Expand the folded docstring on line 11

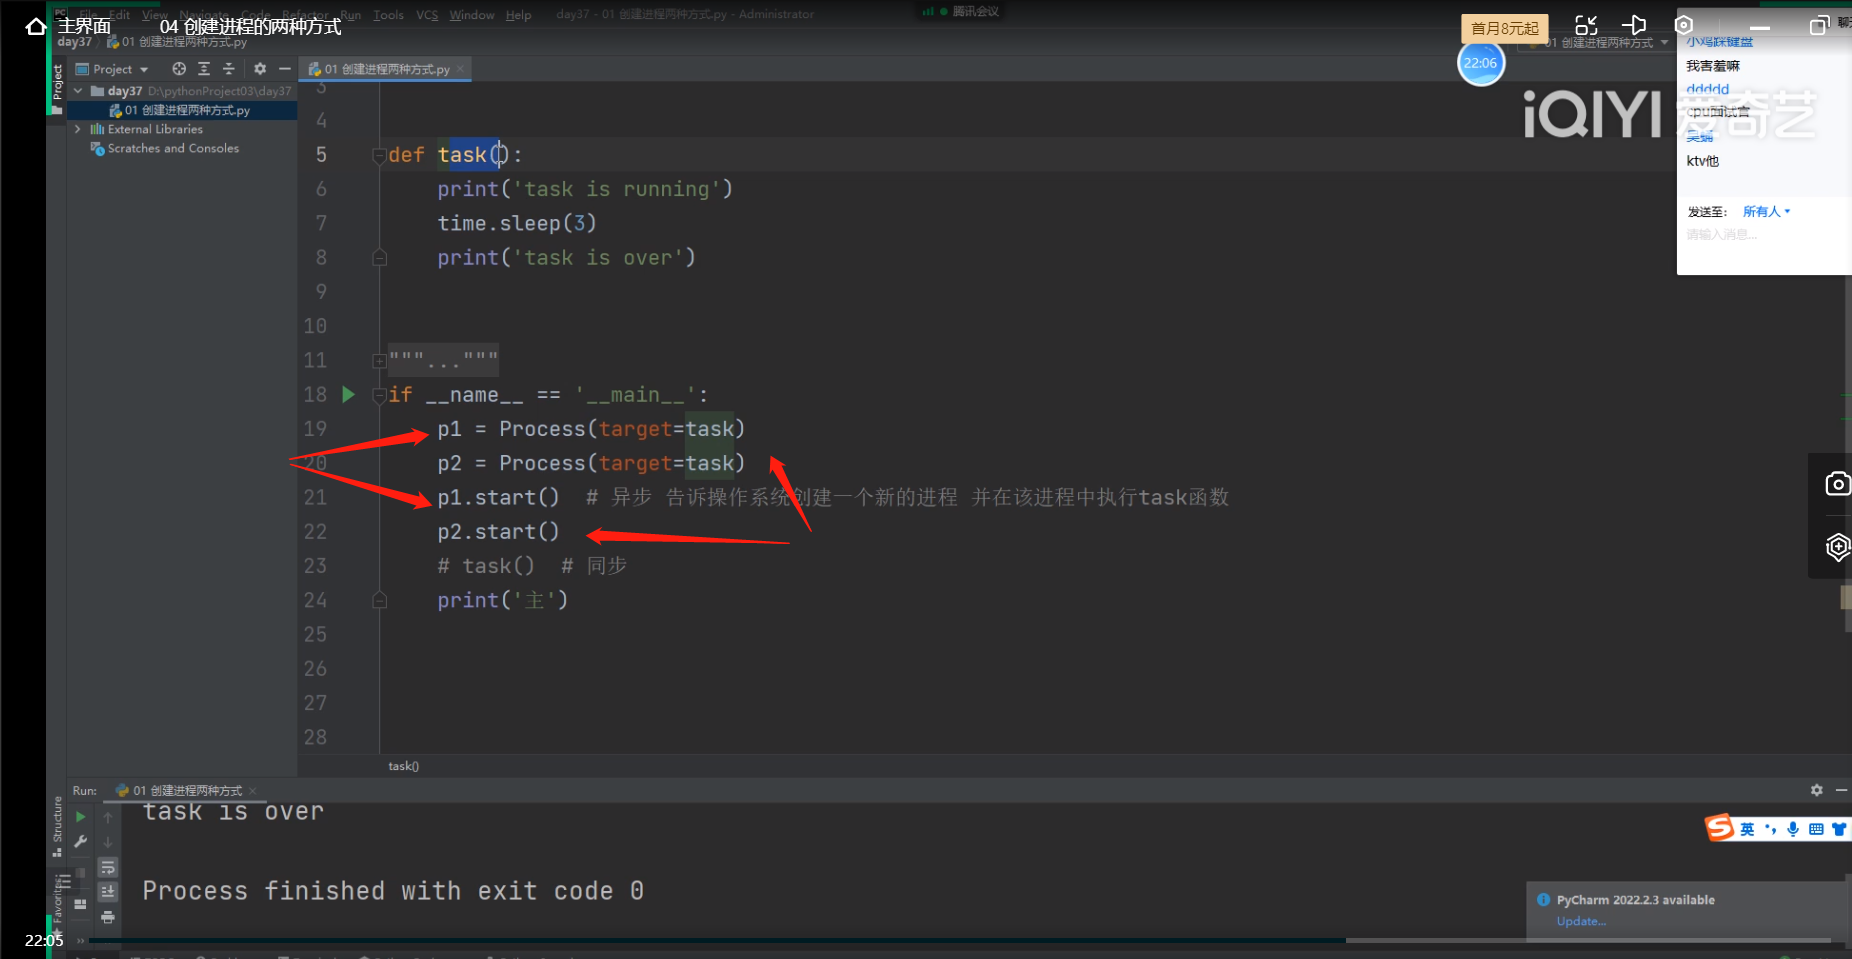[x=379, y=361]
